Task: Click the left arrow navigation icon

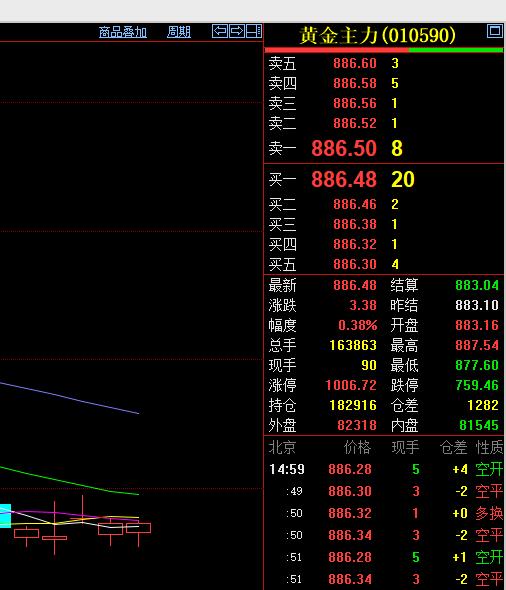Action: coord(220,31)
